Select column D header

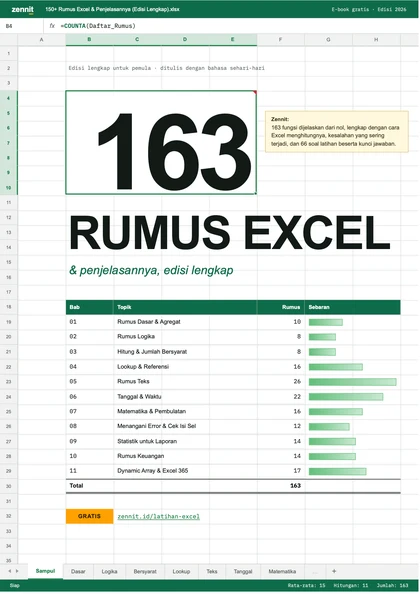tap(185, 39)
